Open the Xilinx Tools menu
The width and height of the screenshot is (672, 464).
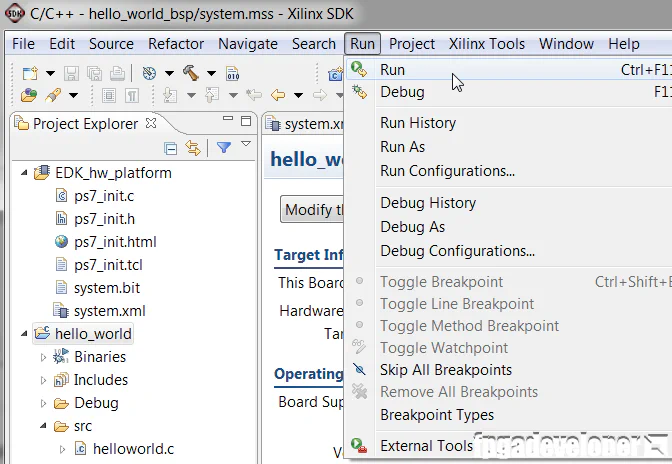487,44
